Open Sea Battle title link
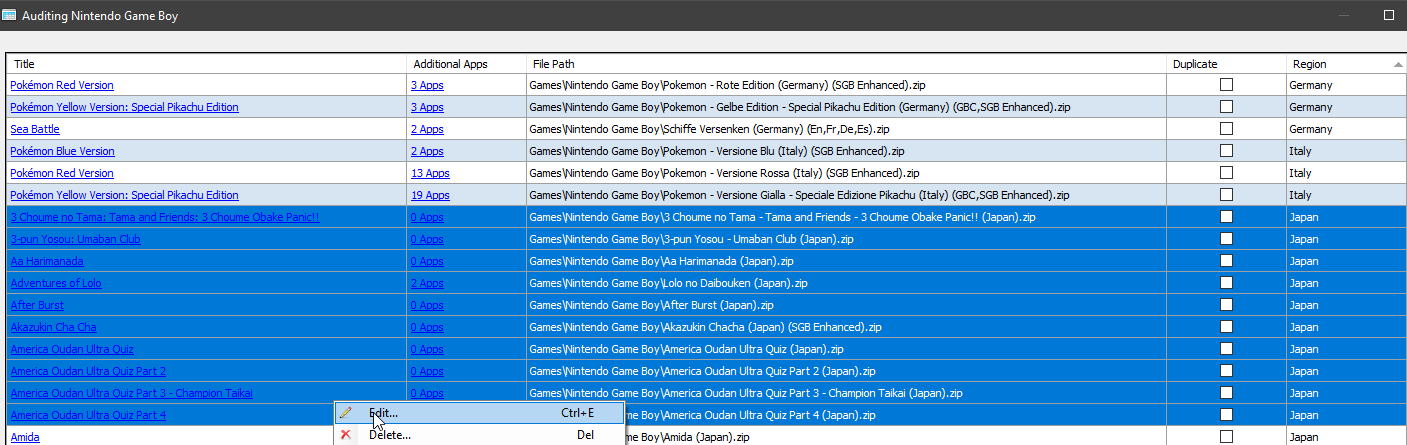The height and width of the screenshot is (445, 1407). point(35,129)
